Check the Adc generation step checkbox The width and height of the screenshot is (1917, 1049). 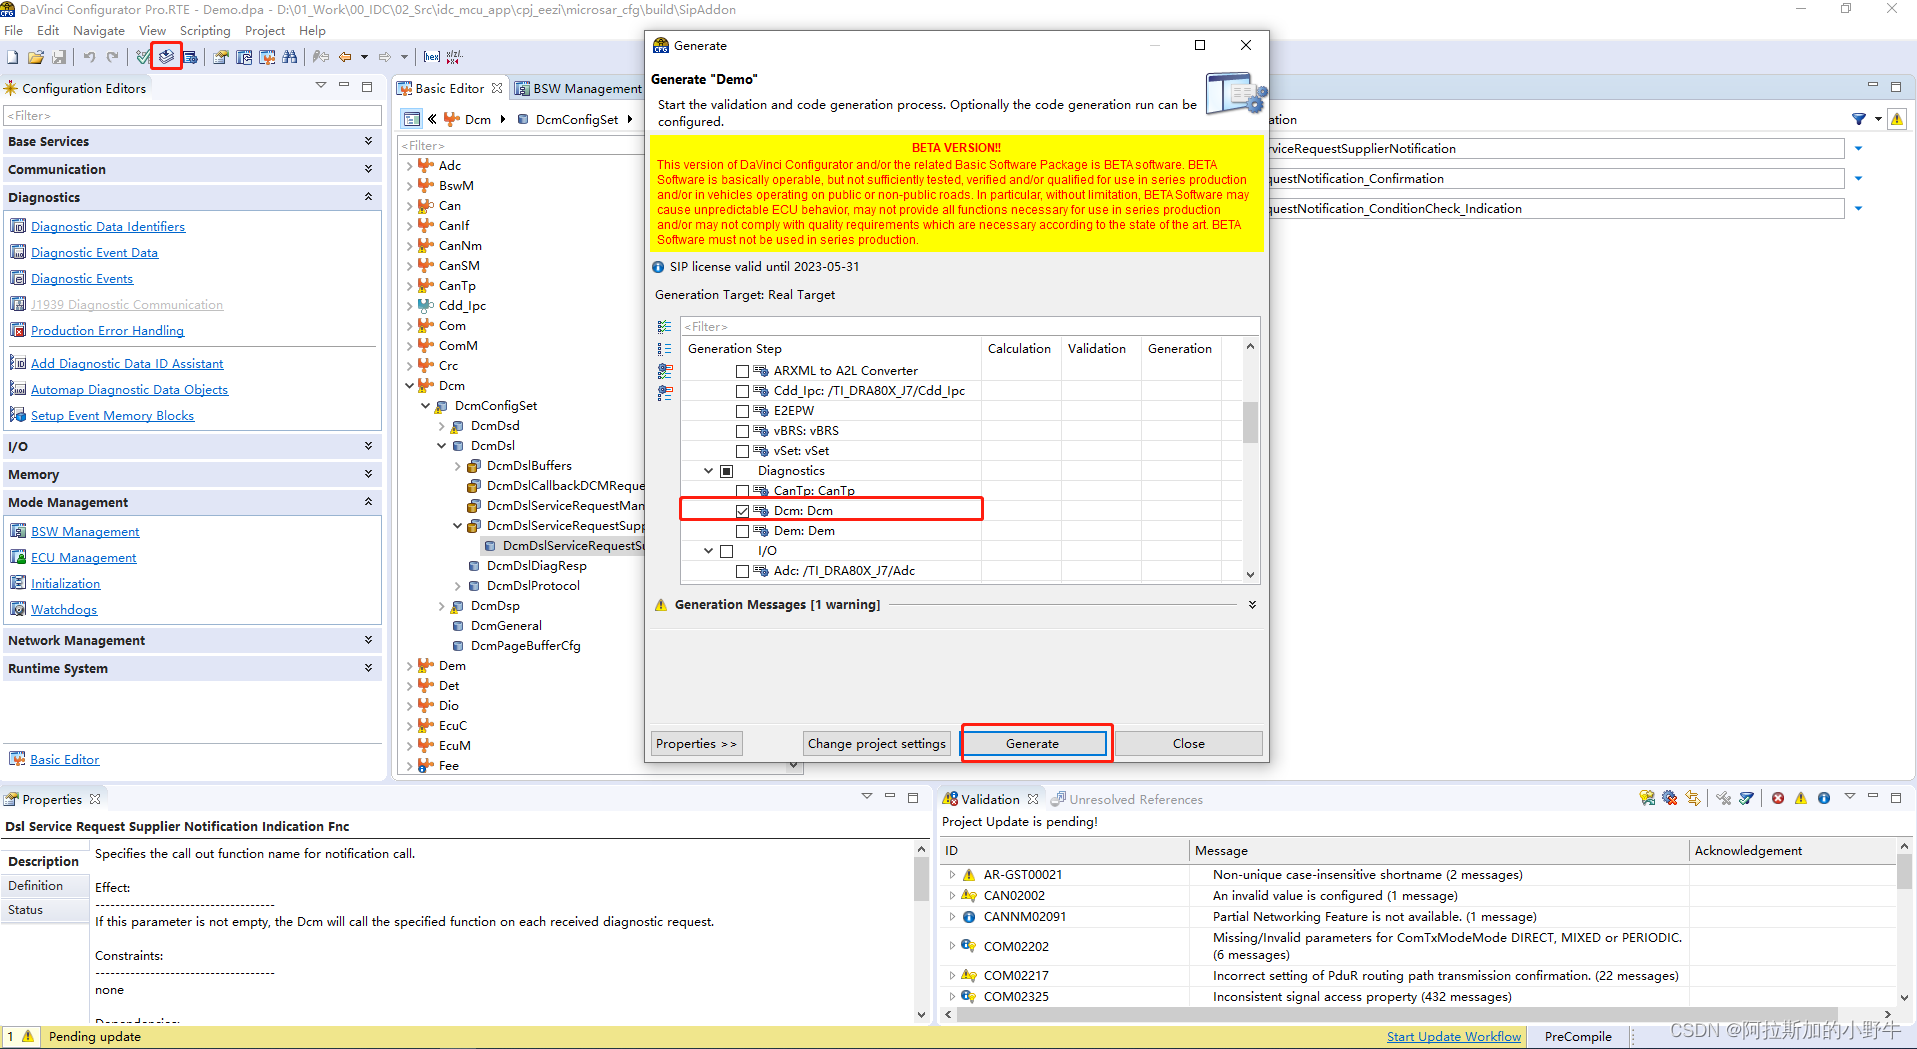tap(742, 571)
